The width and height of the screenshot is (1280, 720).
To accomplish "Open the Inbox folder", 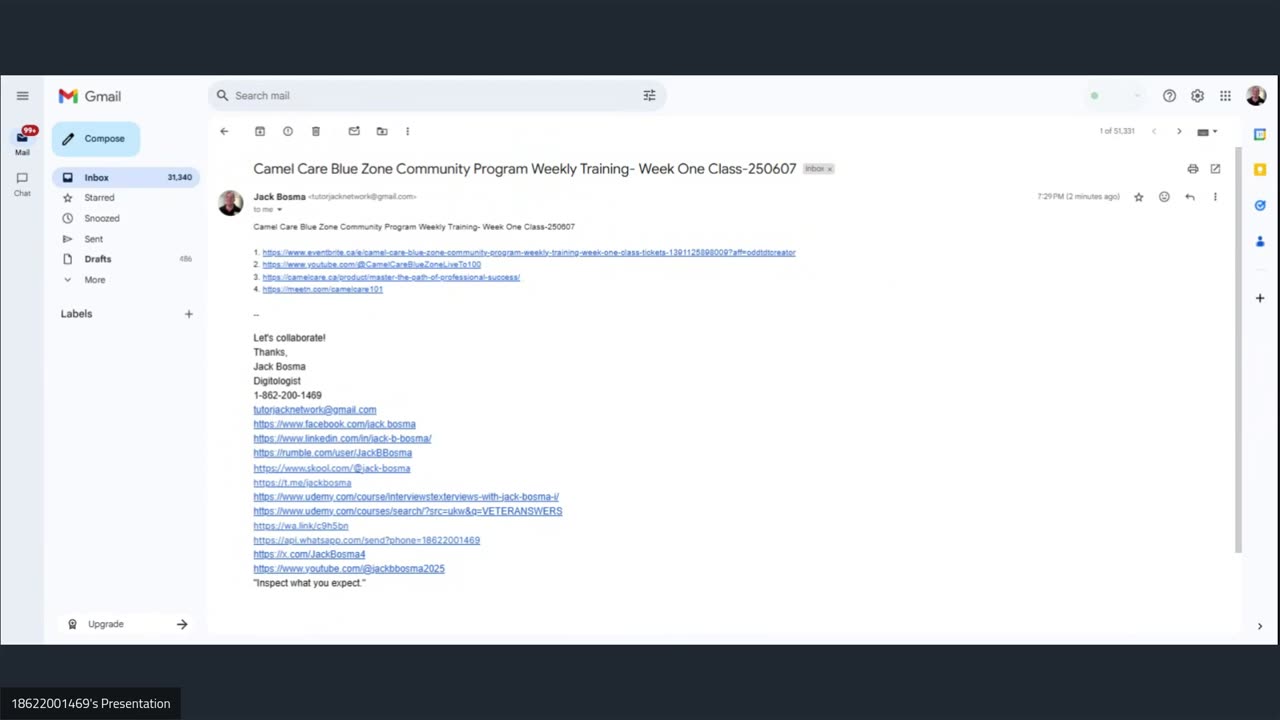I will point(126,177).
